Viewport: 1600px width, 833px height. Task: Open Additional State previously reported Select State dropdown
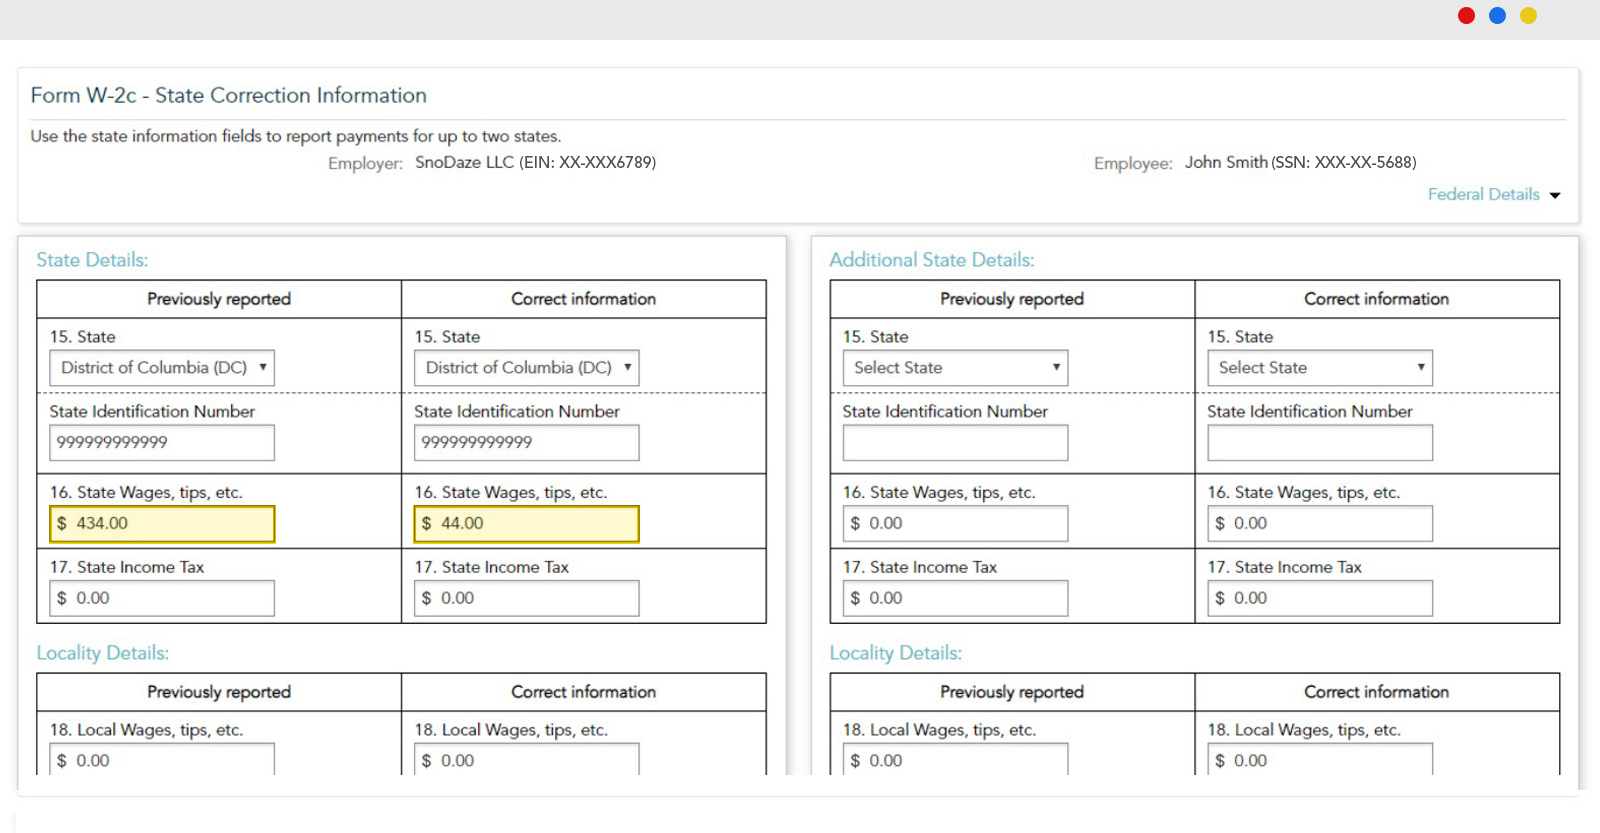(x=955, y=368)
